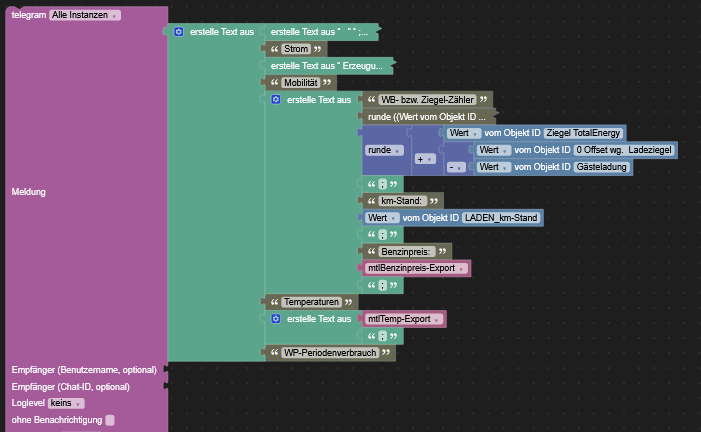This screenshot has height=432, width=701.
Task: Edit the 'WP-Periodenverbrauch' text field
Action: click(330, 353)
